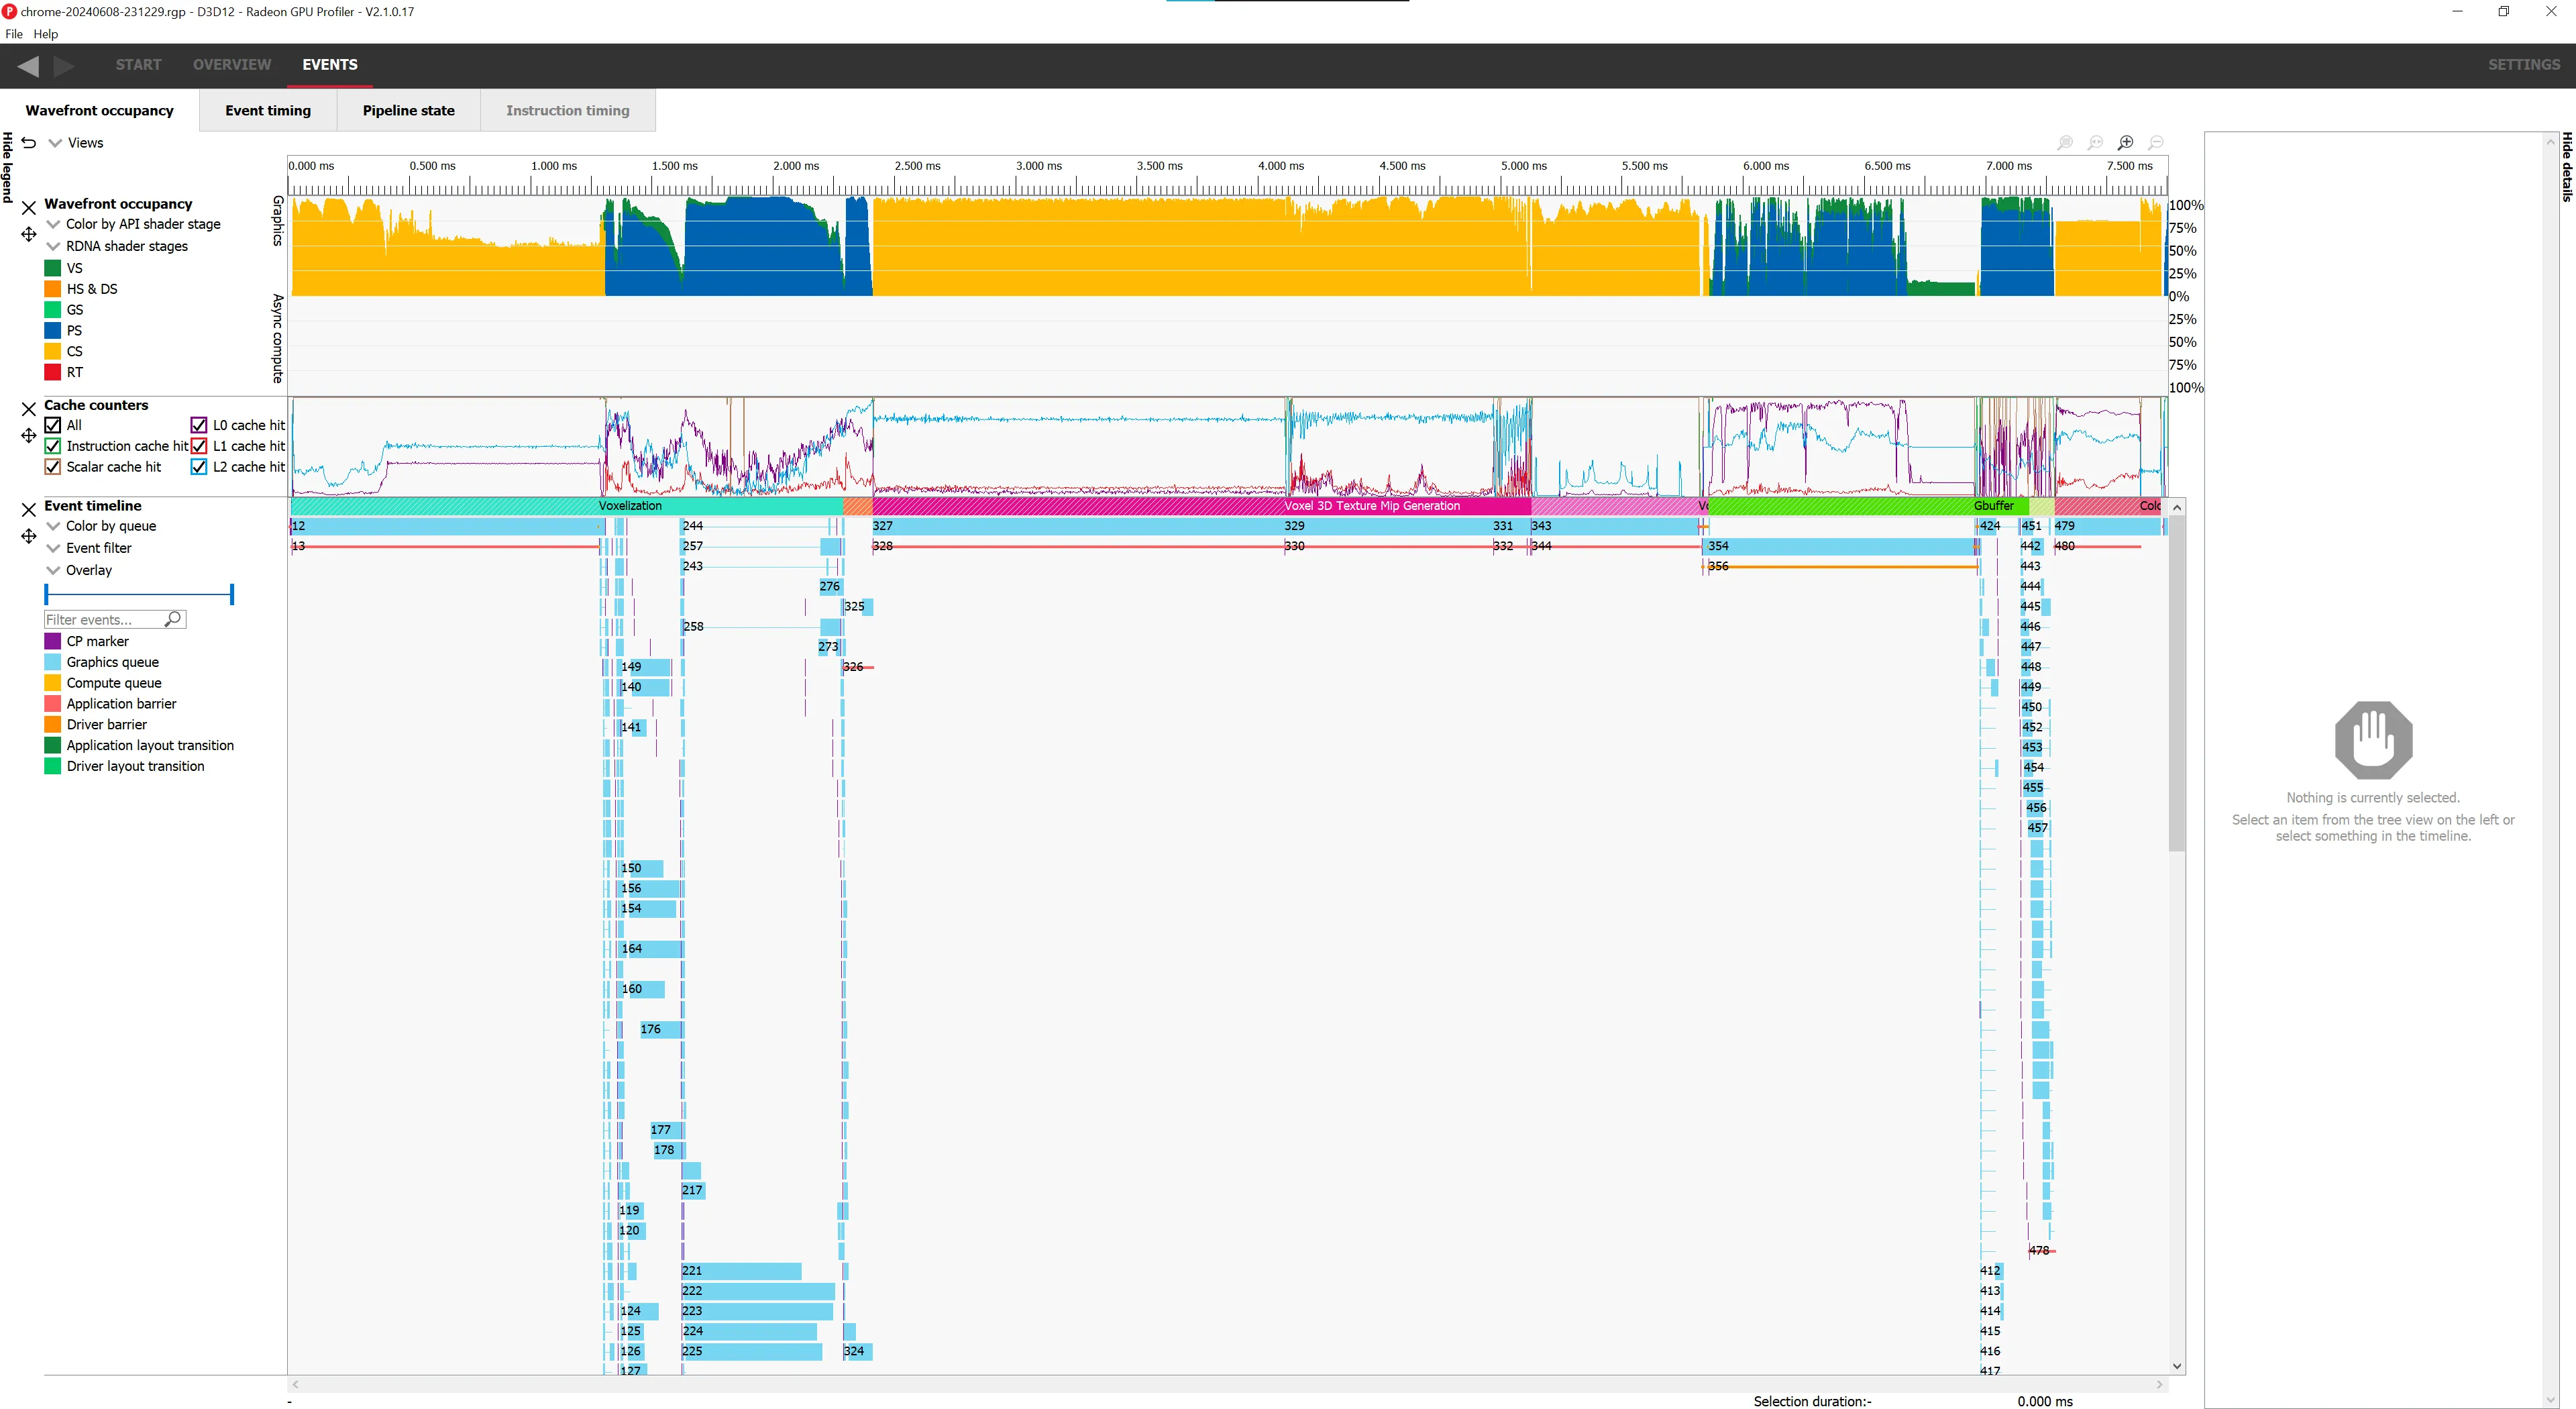Click Hide legend vertical label
This screenshot has height=1409, width=2576.
tap(8, 168)
